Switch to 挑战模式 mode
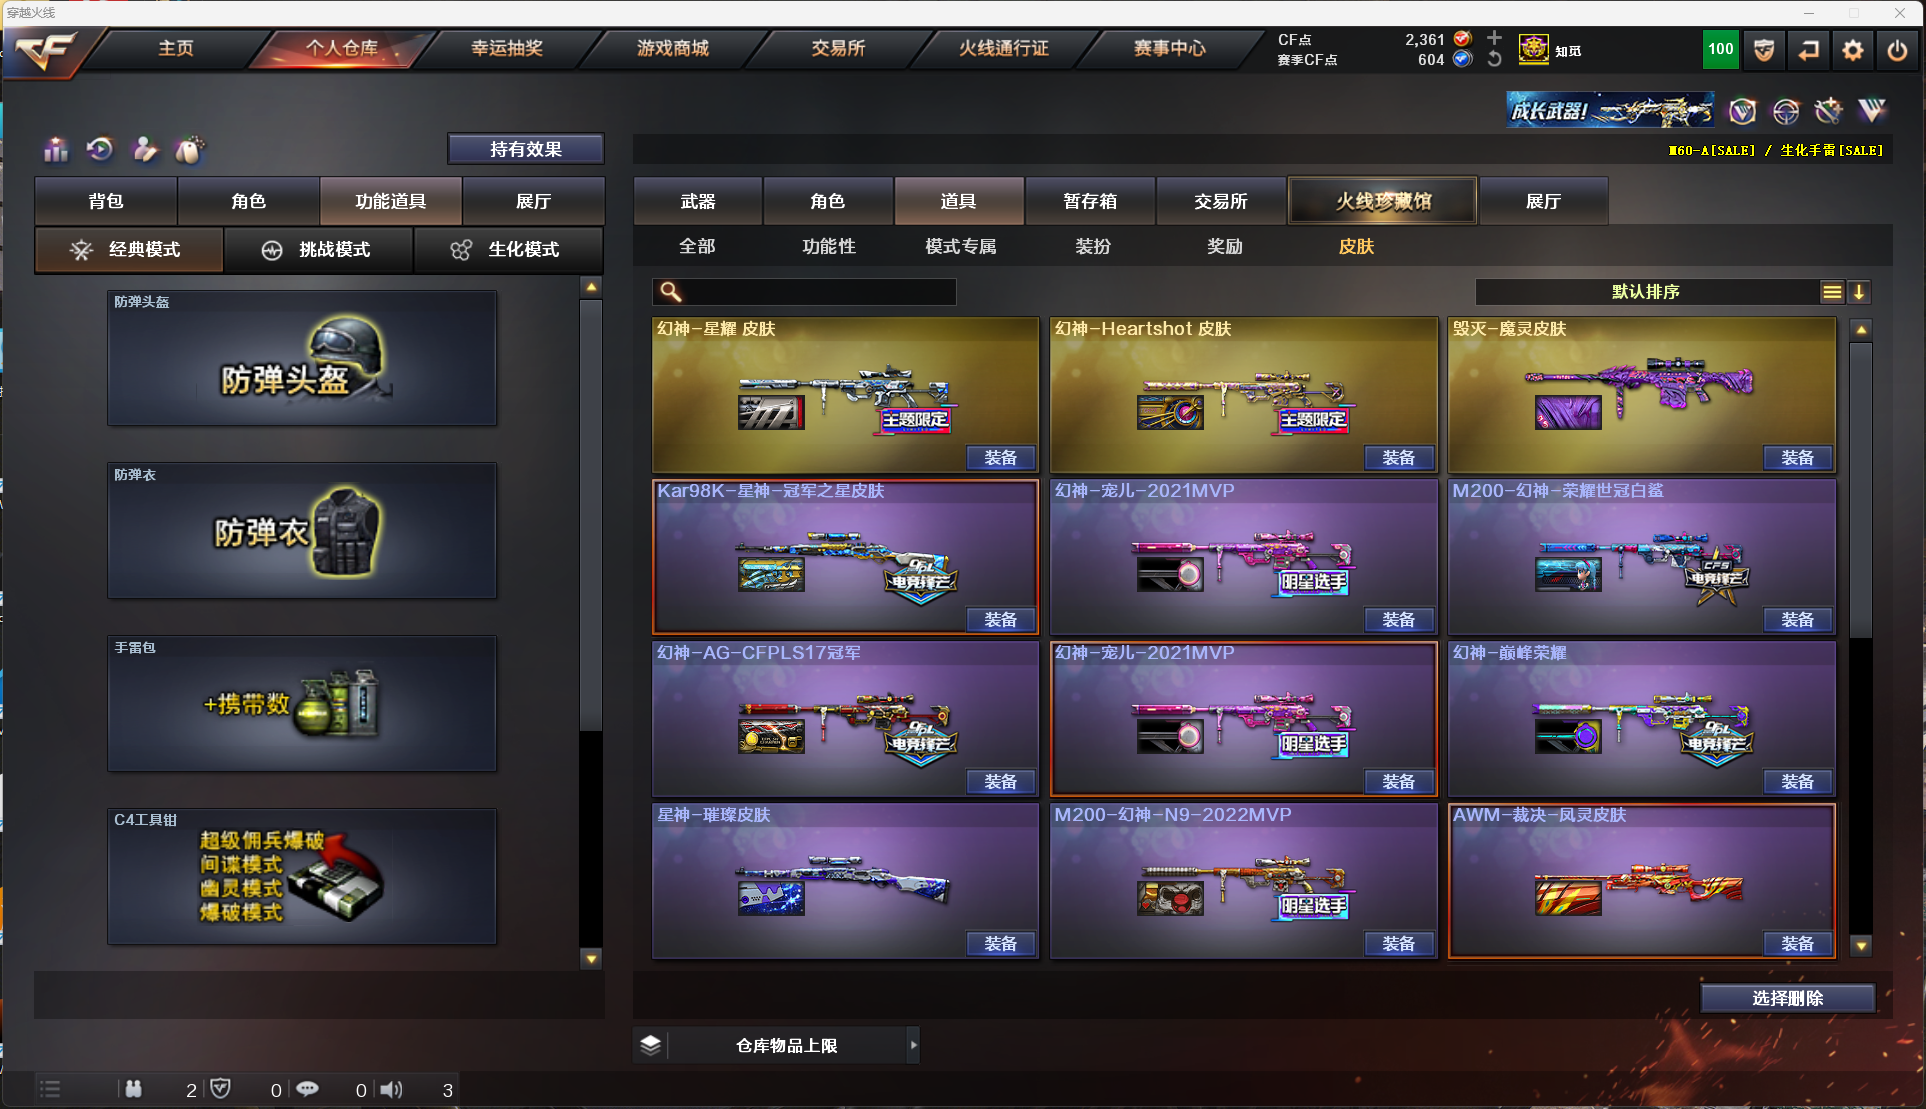The width and height of the screenshot is (1926, 1109). (319, 249)
